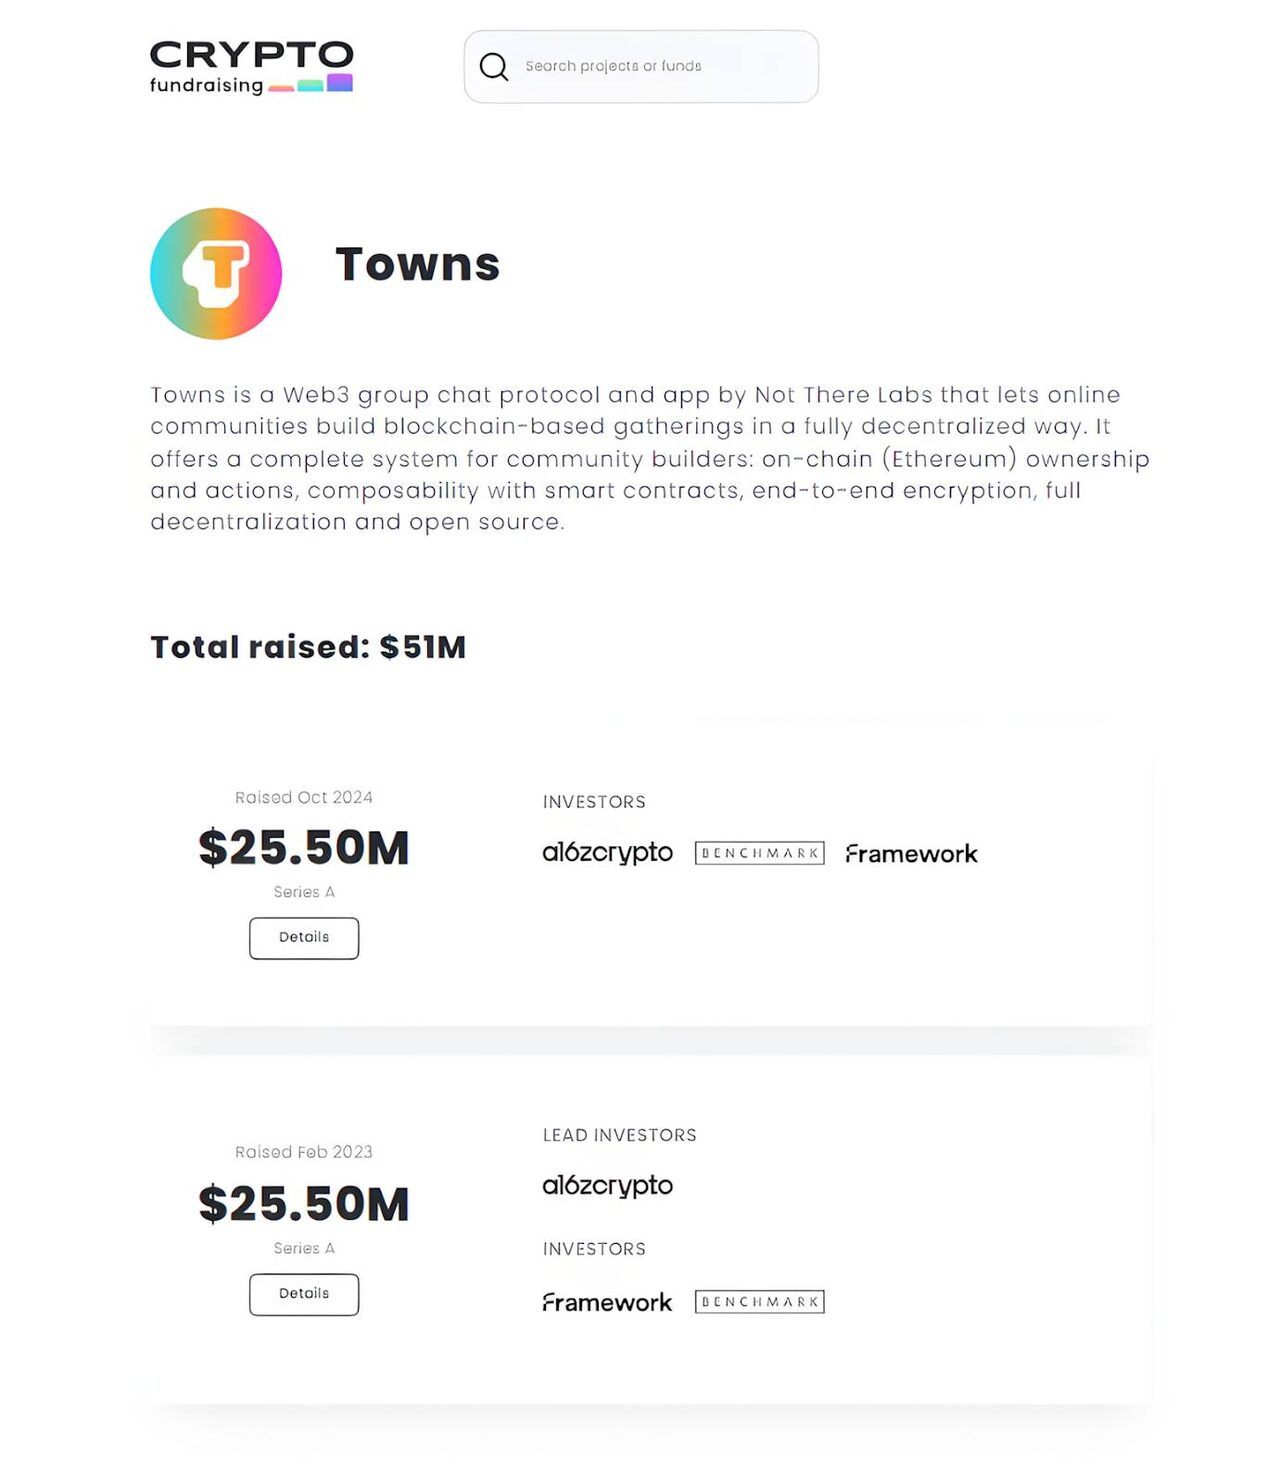Click the Benchmark investor logo in Oct 2024 round
This screenshot has height=1483, width=1280.
point(760,853)
